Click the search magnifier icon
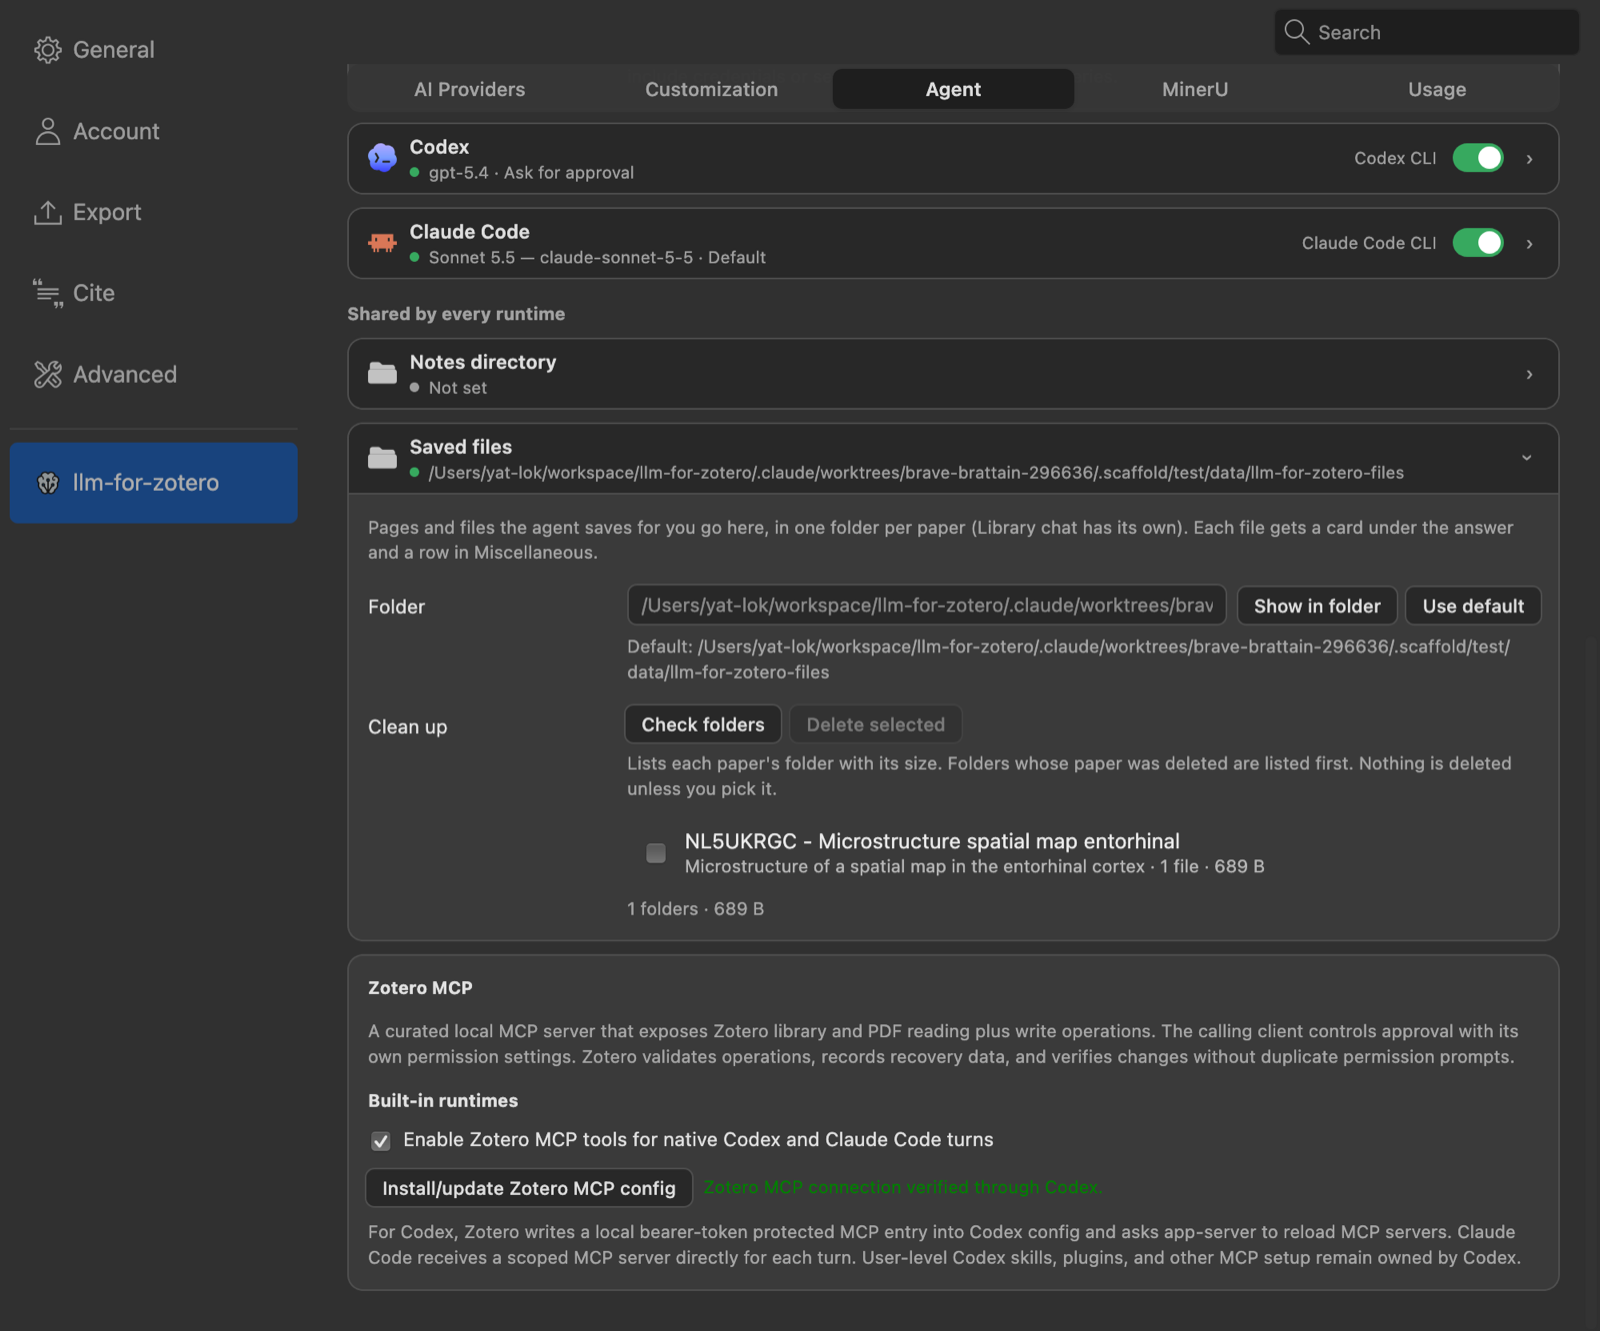The height and width of the screenshot is (1331, 1600). pyautogui.click(x=1296, y=32)
